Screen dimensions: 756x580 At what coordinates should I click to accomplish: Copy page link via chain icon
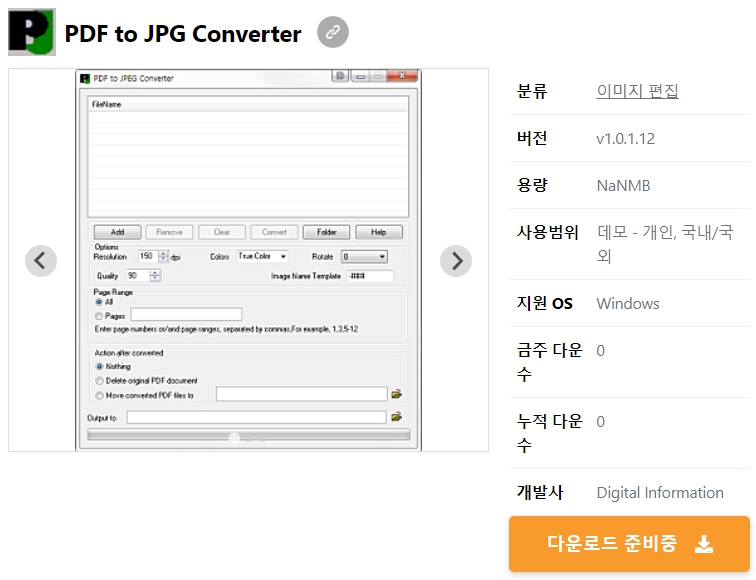tap(333, 32)
